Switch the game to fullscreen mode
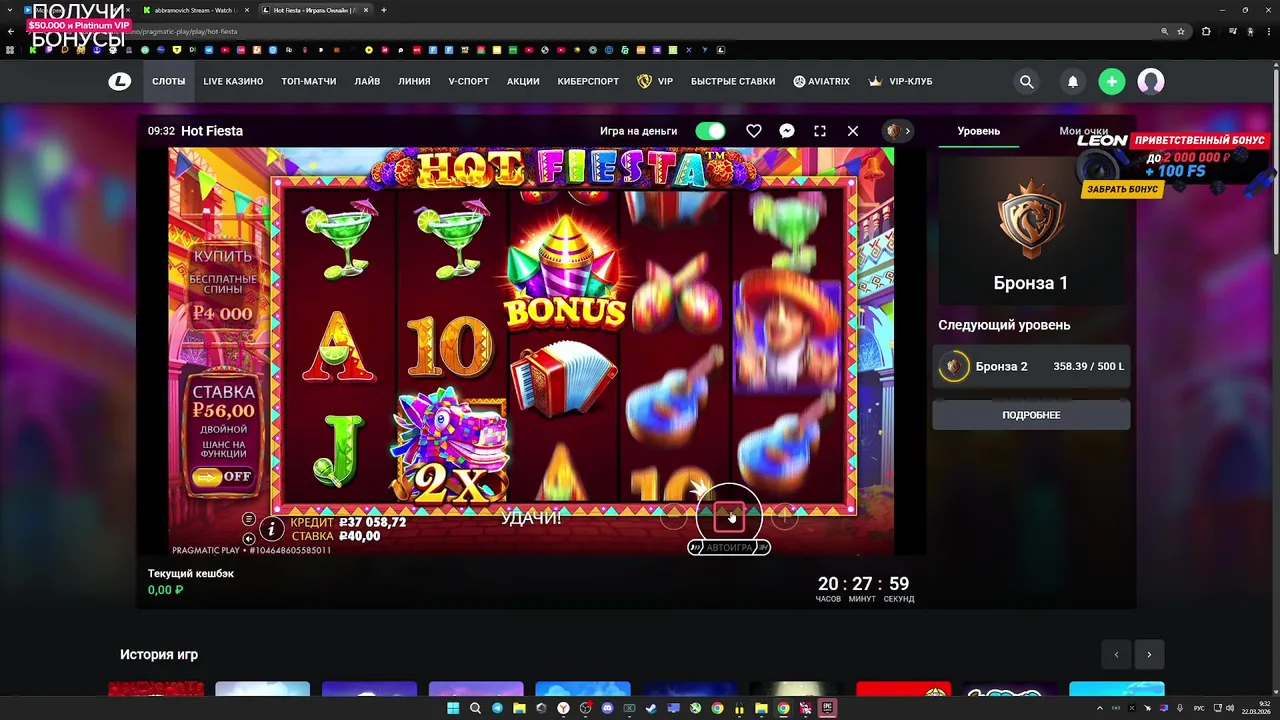 click(820, 131)
